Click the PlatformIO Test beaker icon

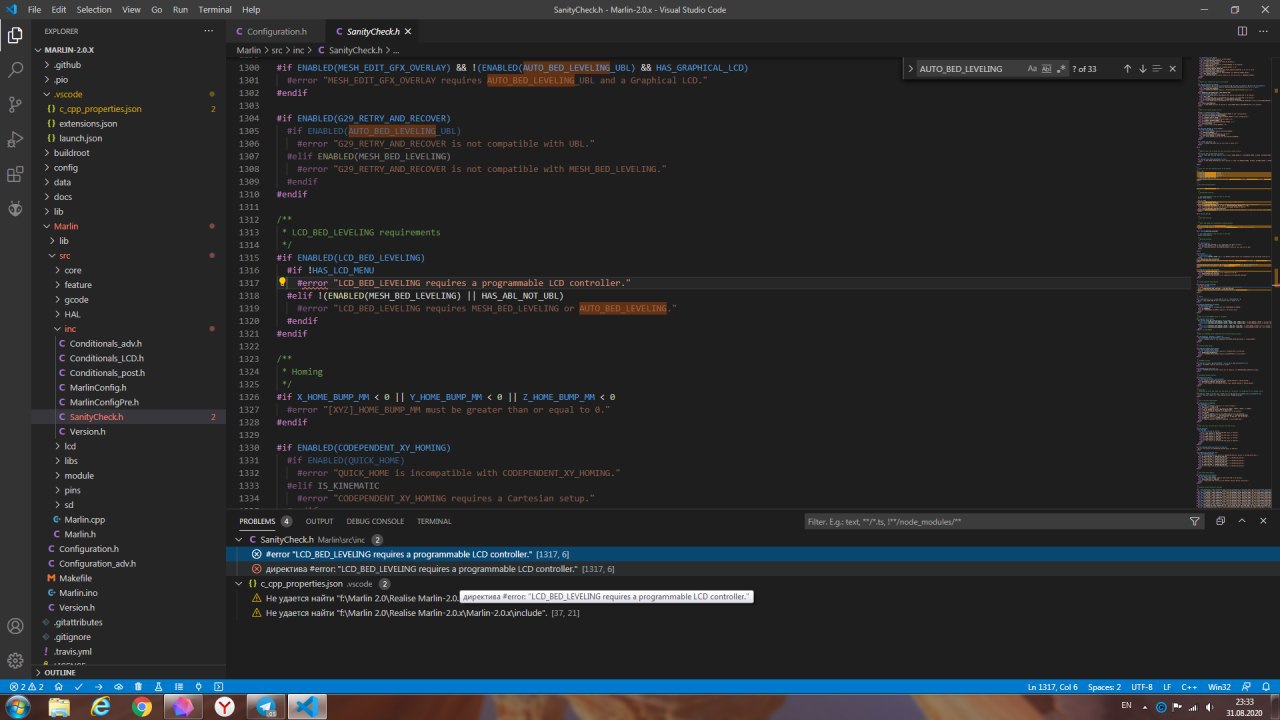coord(158,687)
